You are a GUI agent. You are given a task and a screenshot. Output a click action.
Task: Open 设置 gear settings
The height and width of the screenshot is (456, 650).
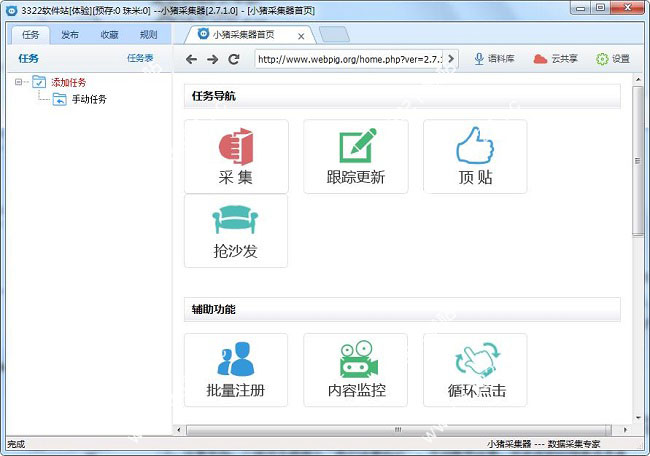(613, 59)
